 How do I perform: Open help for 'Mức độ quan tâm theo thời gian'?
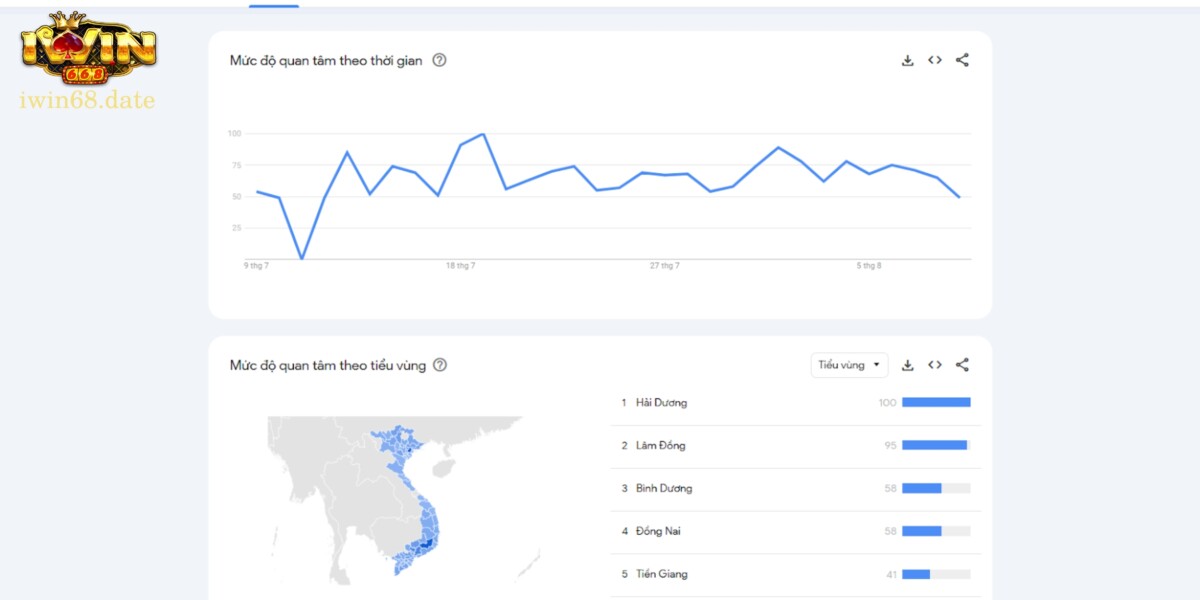pos(439,60)
